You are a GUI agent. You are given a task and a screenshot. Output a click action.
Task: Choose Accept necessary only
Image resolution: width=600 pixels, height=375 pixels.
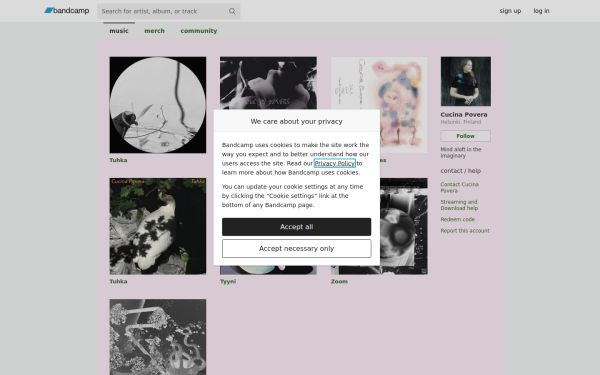click(297, 249)
